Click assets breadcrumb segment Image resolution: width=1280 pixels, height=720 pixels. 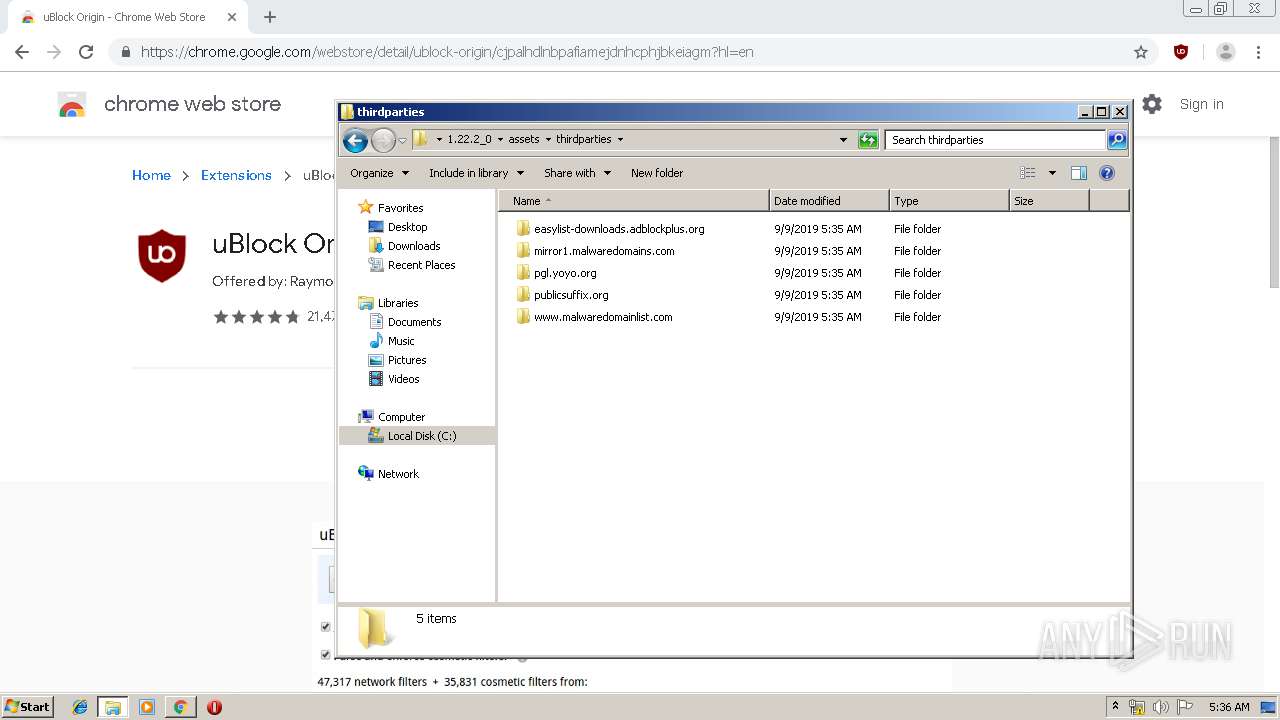(x=524, y=140)
